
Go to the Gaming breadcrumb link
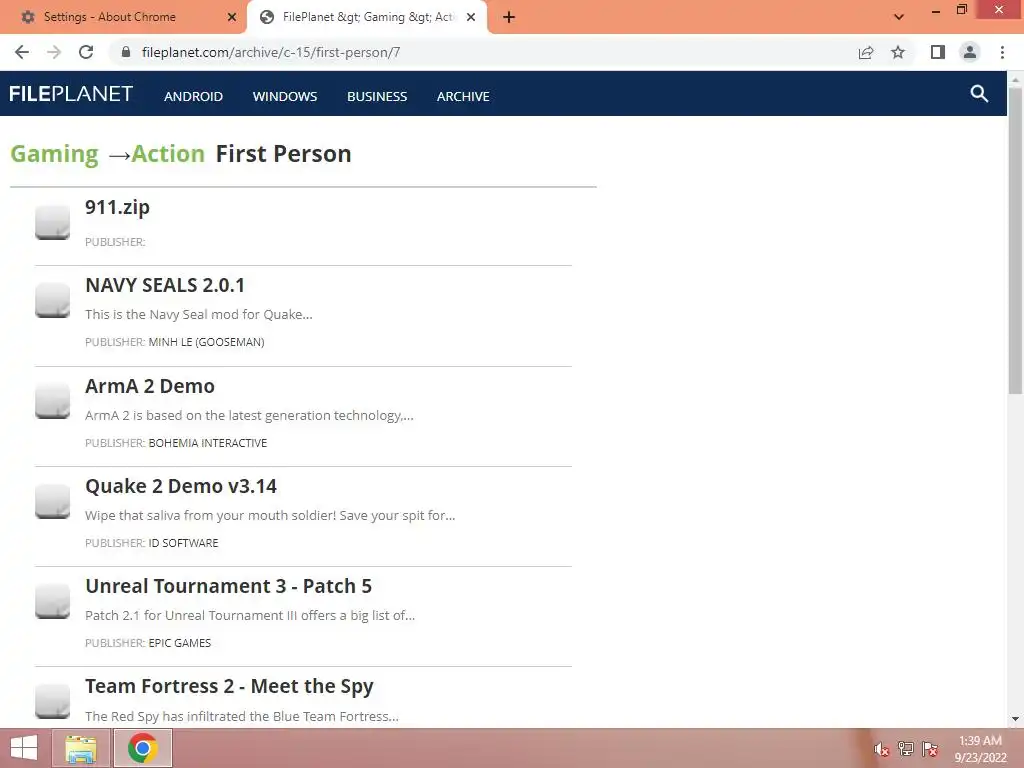tap(54, 154)
